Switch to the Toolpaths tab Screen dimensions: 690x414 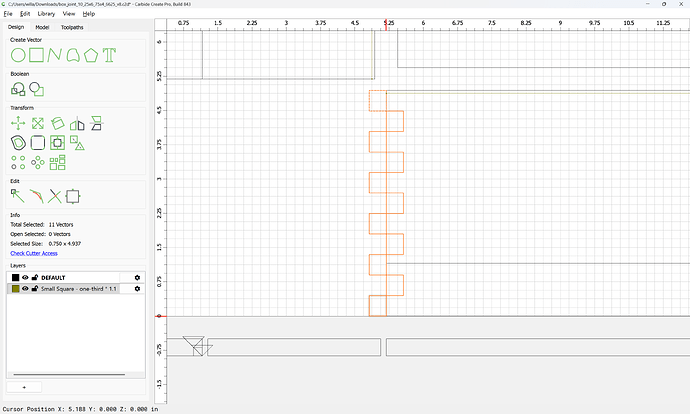pos(72,27)
